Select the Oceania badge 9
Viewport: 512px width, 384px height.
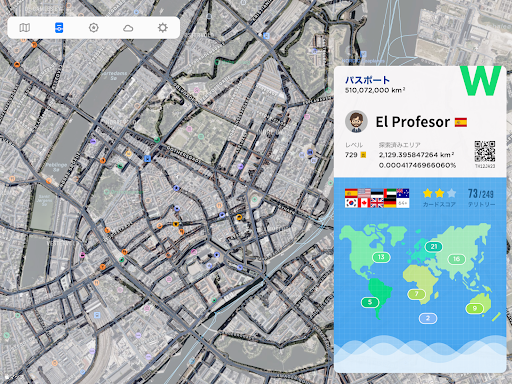pos(475,308)
